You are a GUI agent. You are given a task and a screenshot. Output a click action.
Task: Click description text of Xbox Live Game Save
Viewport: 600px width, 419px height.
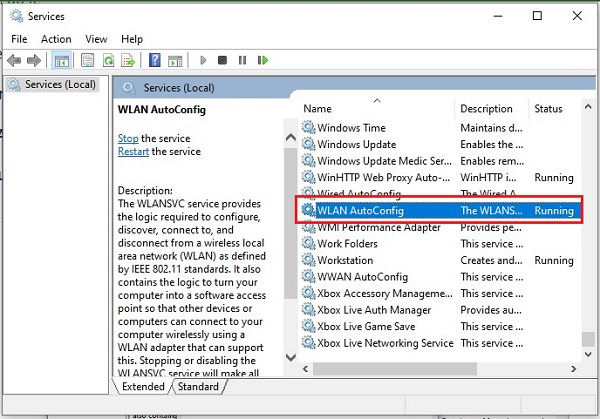coord(492,326)
